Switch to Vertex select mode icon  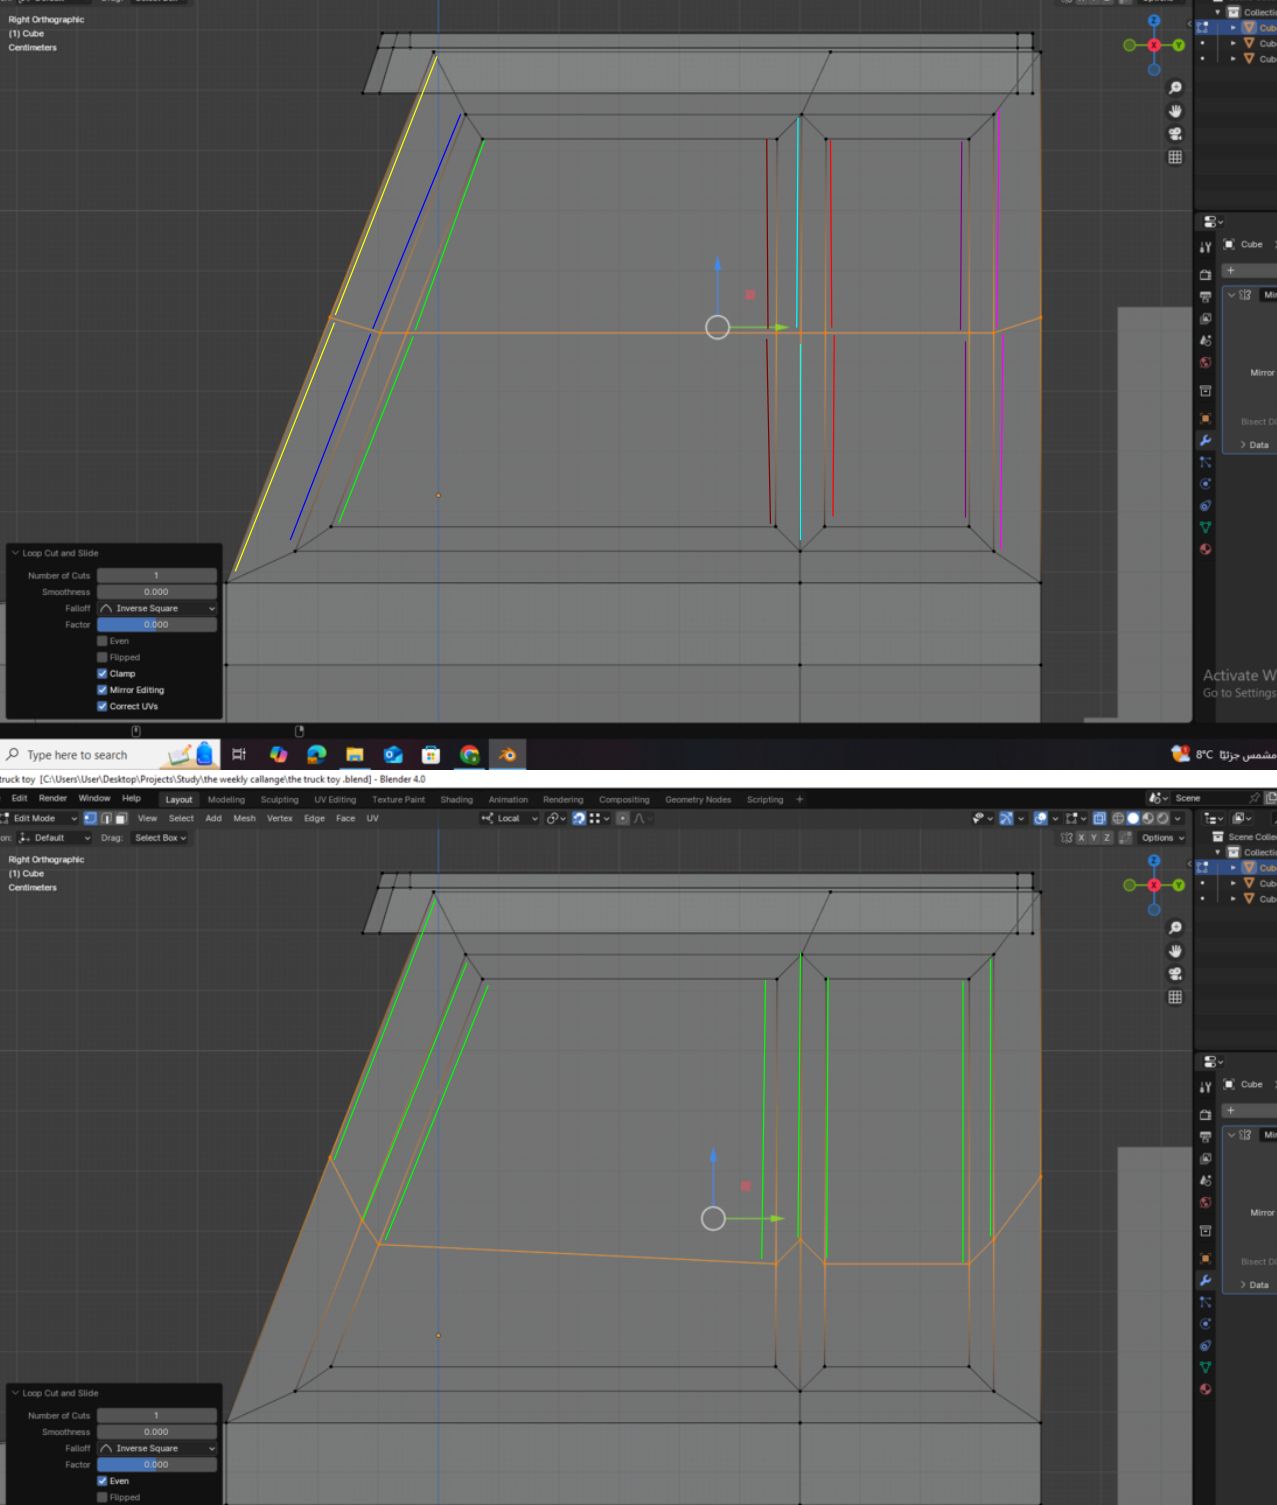(90, 818)
